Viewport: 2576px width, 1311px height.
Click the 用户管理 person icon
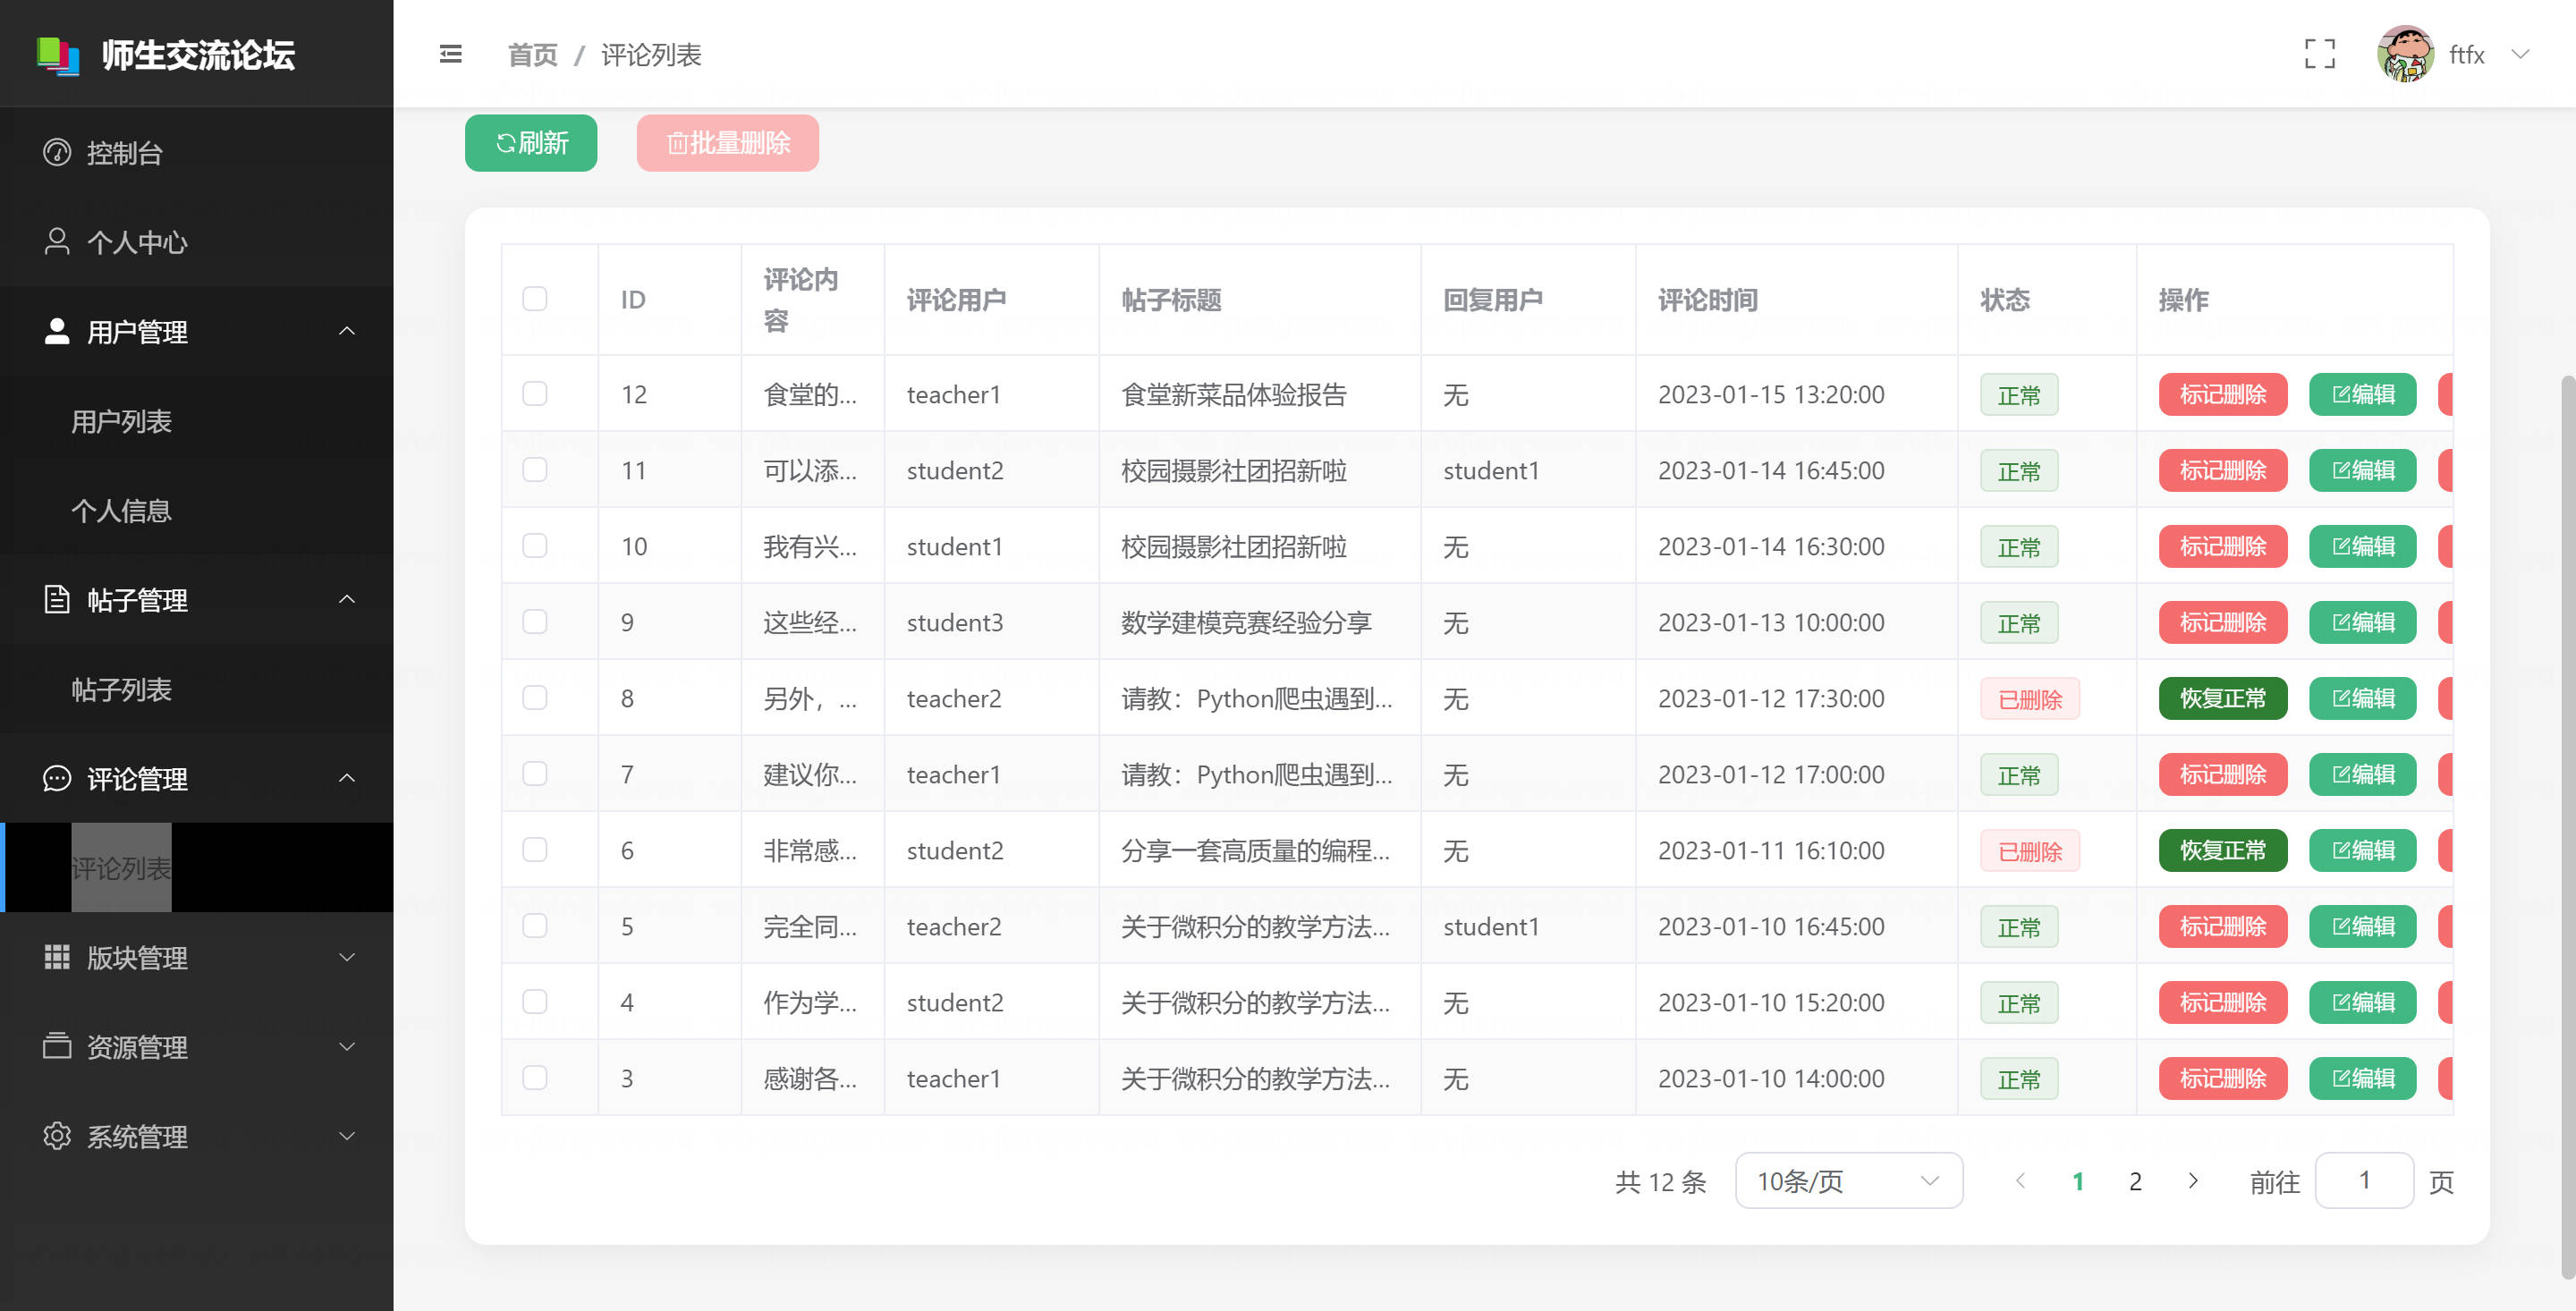point(57,331)
